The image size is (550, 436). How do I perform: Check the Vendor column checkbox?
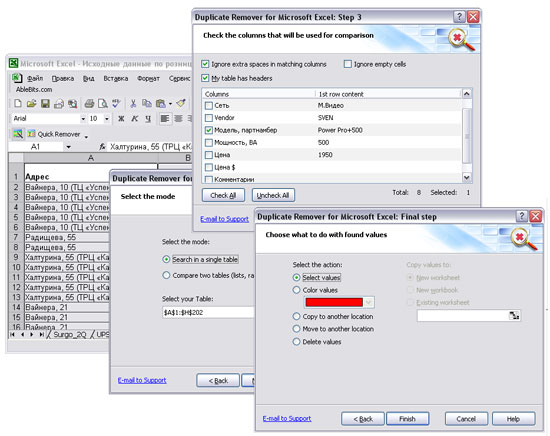pyautogui.click(x=209, y=118)
